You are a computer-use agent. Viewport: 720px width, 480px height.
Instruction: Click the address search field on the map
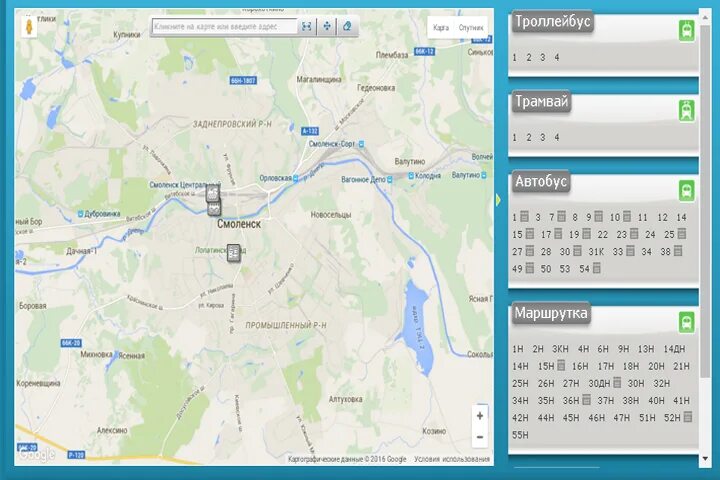(x=224, y=27)
